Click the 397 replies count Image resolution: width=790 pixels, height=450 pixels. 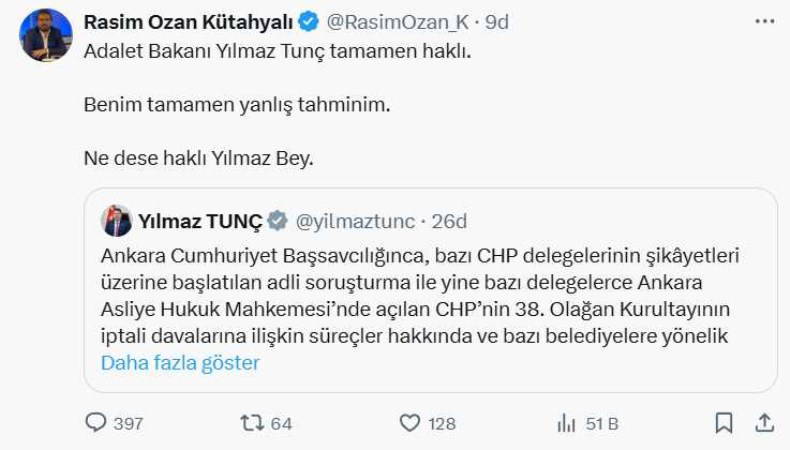pos(128,424)
